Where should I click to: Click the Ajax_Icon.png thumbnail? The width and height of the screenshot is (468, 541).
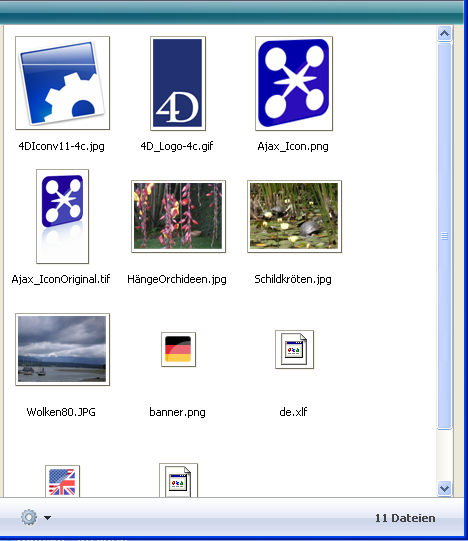pyautogui.click(x=294, y=83)
